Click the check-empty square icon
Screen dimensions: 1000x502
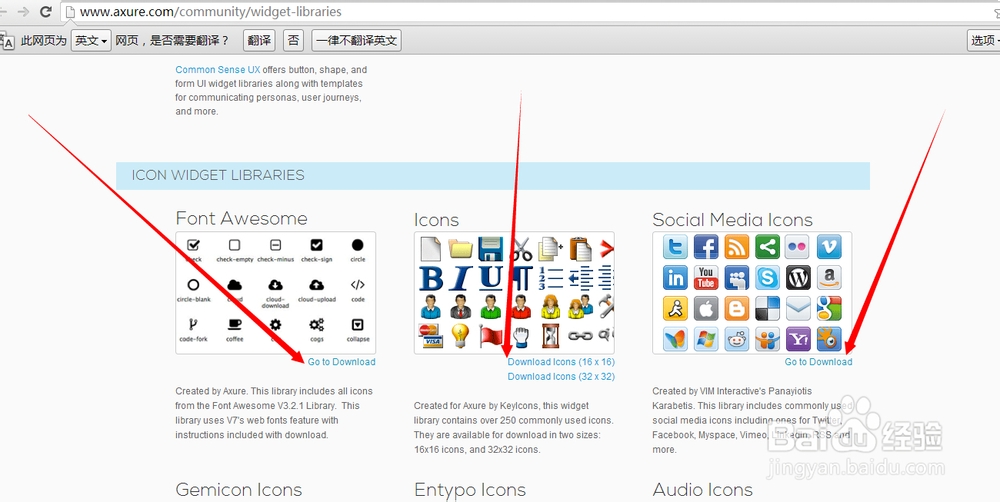pyautogui.click(x=235, y=245)
